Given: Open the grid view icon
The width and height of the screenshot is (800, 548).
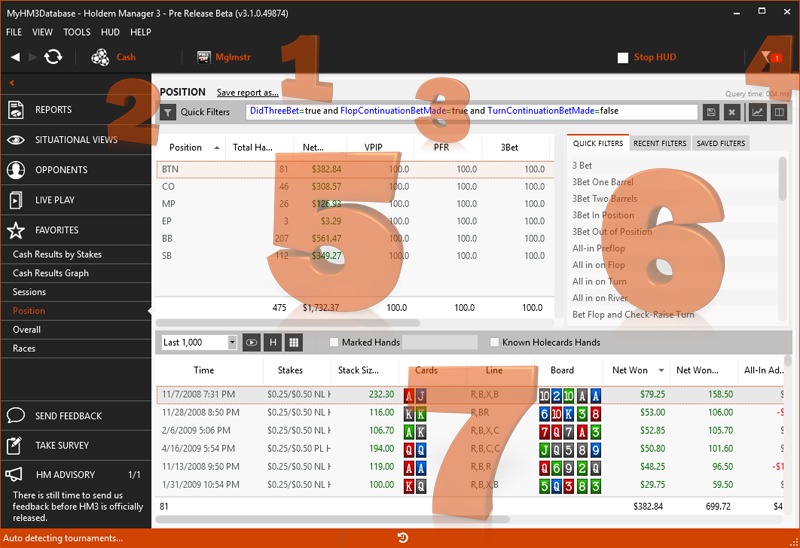Looking at the screenshot, I should click(294, 342).
